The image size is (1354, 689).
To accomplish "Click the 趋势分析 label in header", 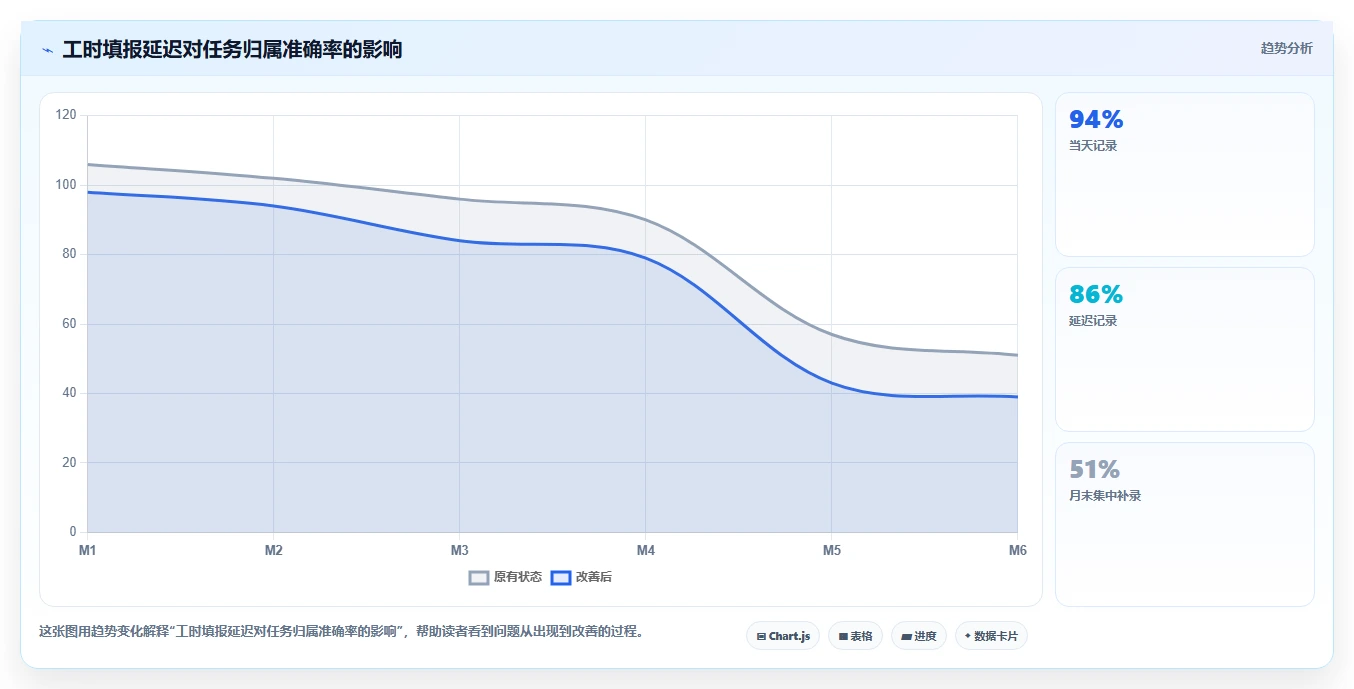I will (1286, 48).
